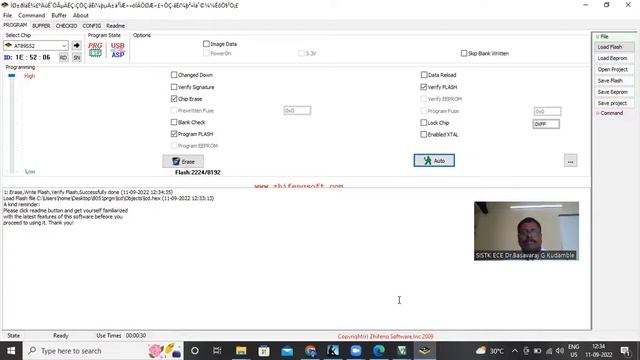Click Load Eeprom in right panel
Image resolution: width=640 pixels, height=360 pixels.
tap(614, 58)
